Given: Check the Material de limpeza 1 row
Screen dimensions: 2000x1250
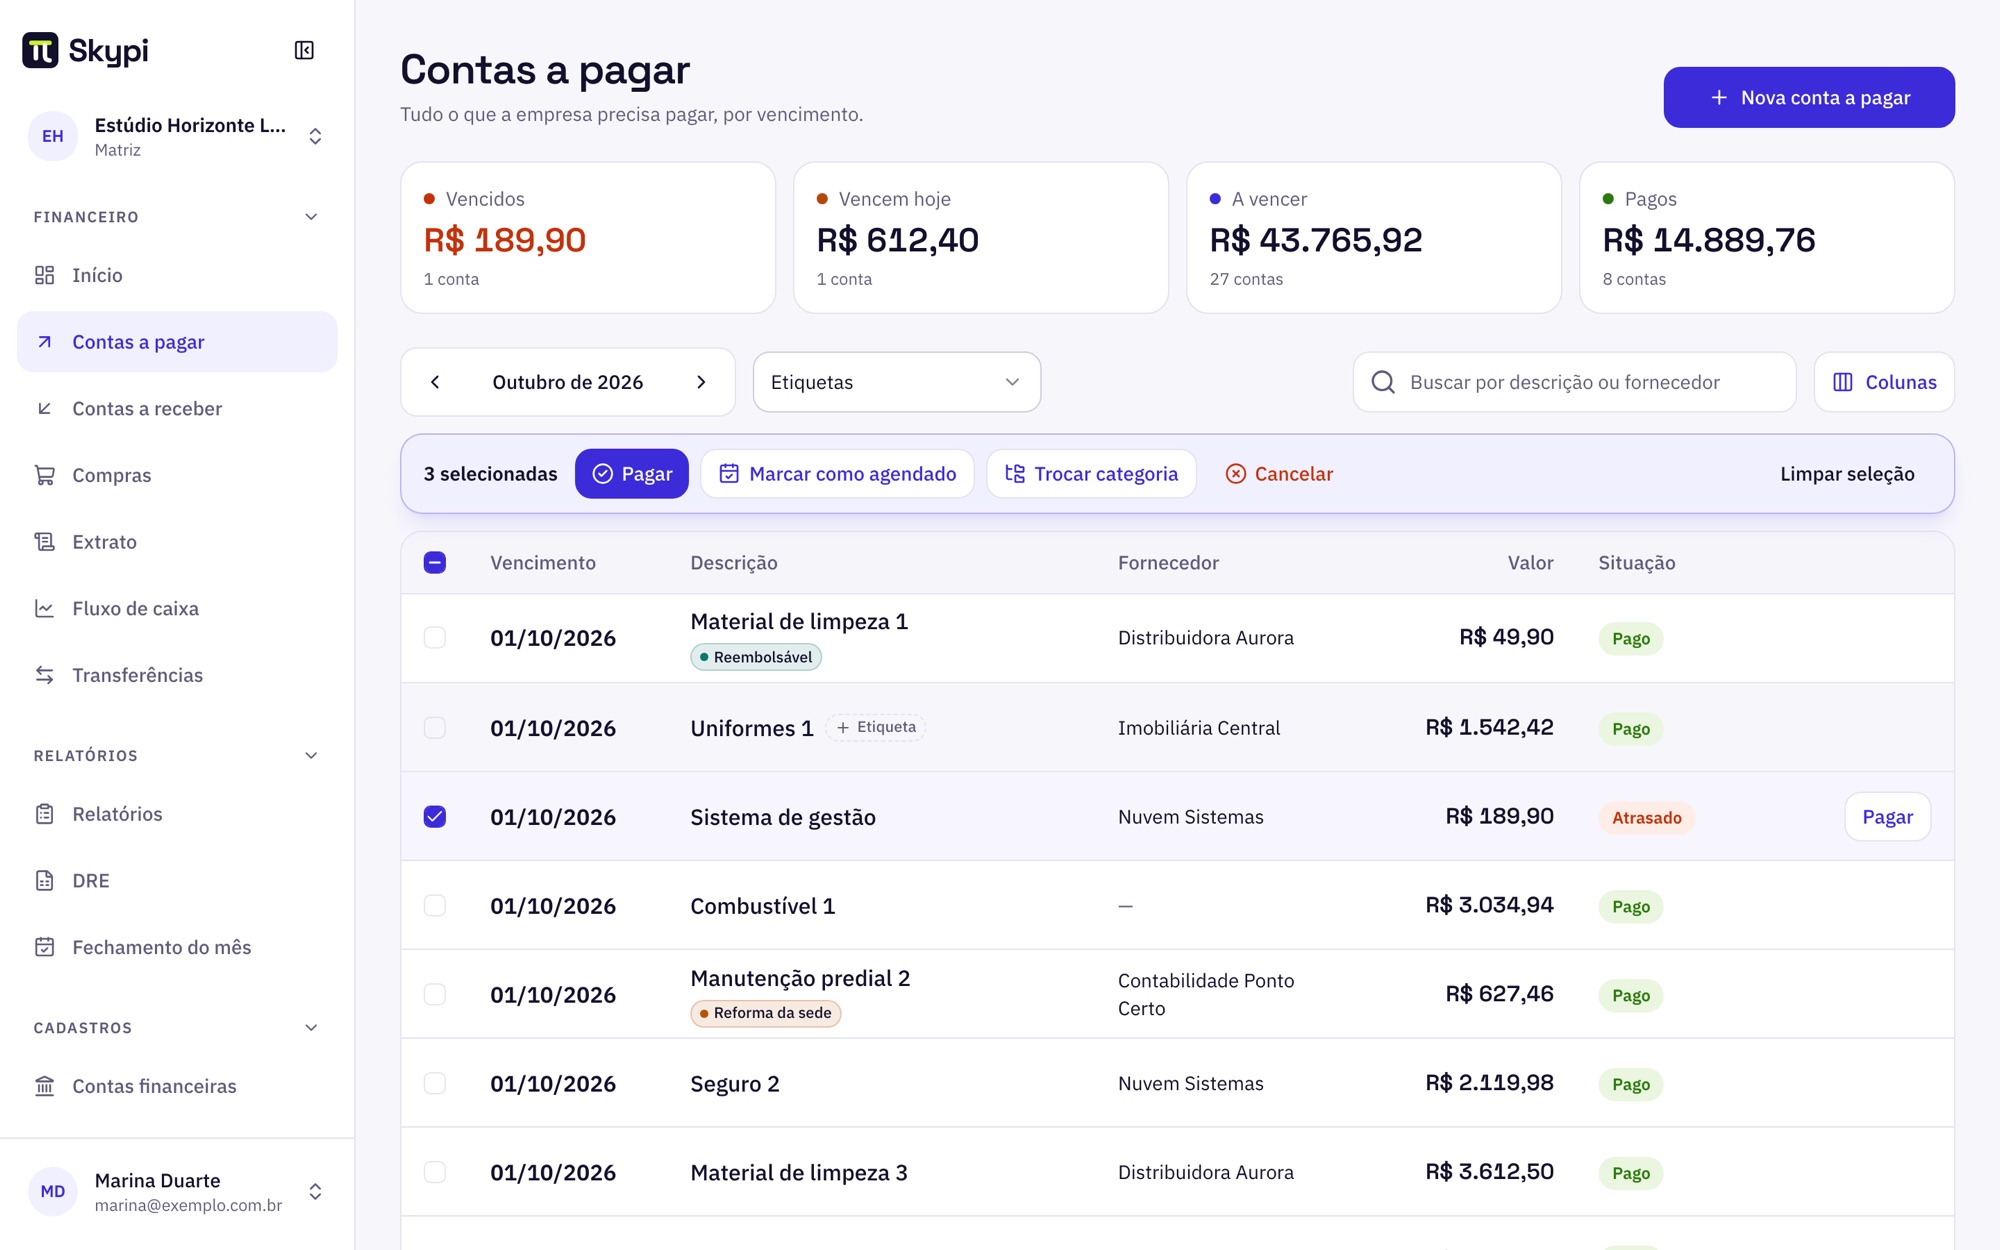Looking at the screenshot, I should click(x=435, y=638).
